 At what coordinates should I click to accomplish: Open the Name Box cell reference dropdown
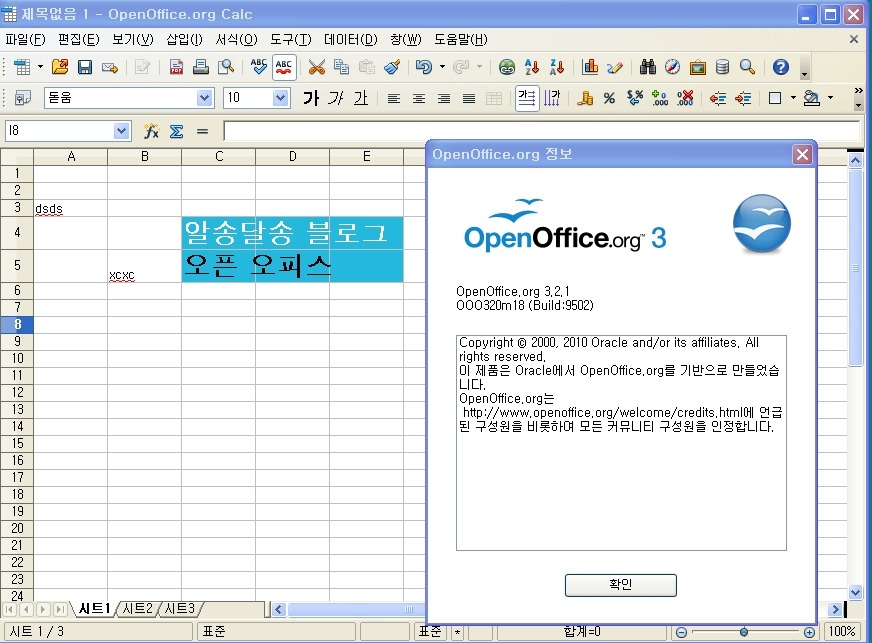(x=122, y=131)
